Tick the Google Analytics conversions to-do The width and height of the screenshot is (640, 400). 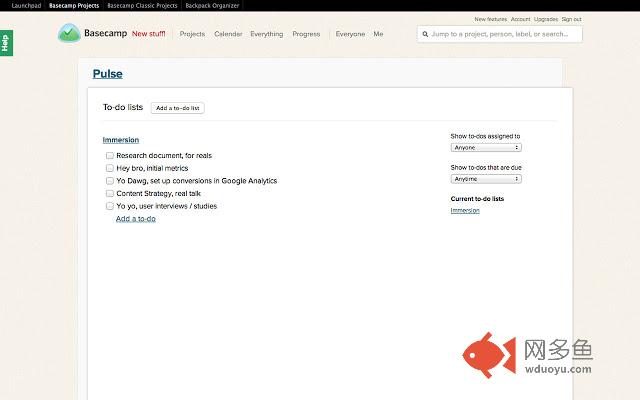(x=109, y=181)
